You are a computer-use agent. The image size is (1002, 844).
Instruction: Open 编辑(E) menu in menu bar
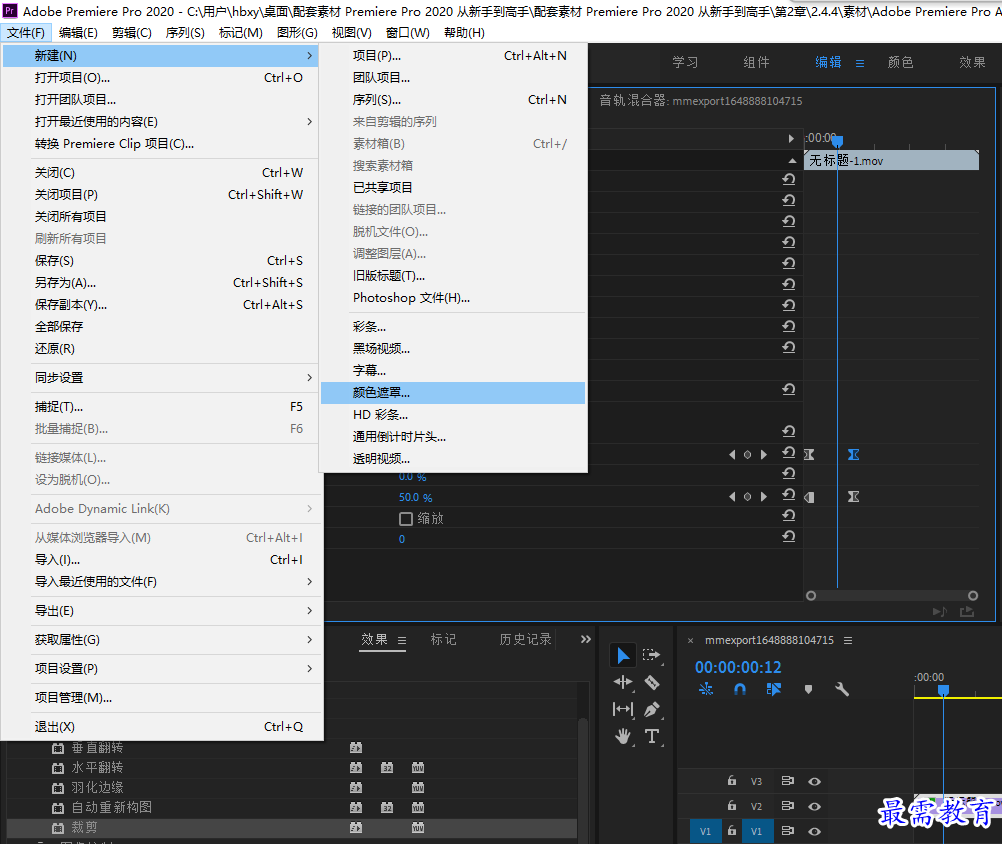coord(78,33)
